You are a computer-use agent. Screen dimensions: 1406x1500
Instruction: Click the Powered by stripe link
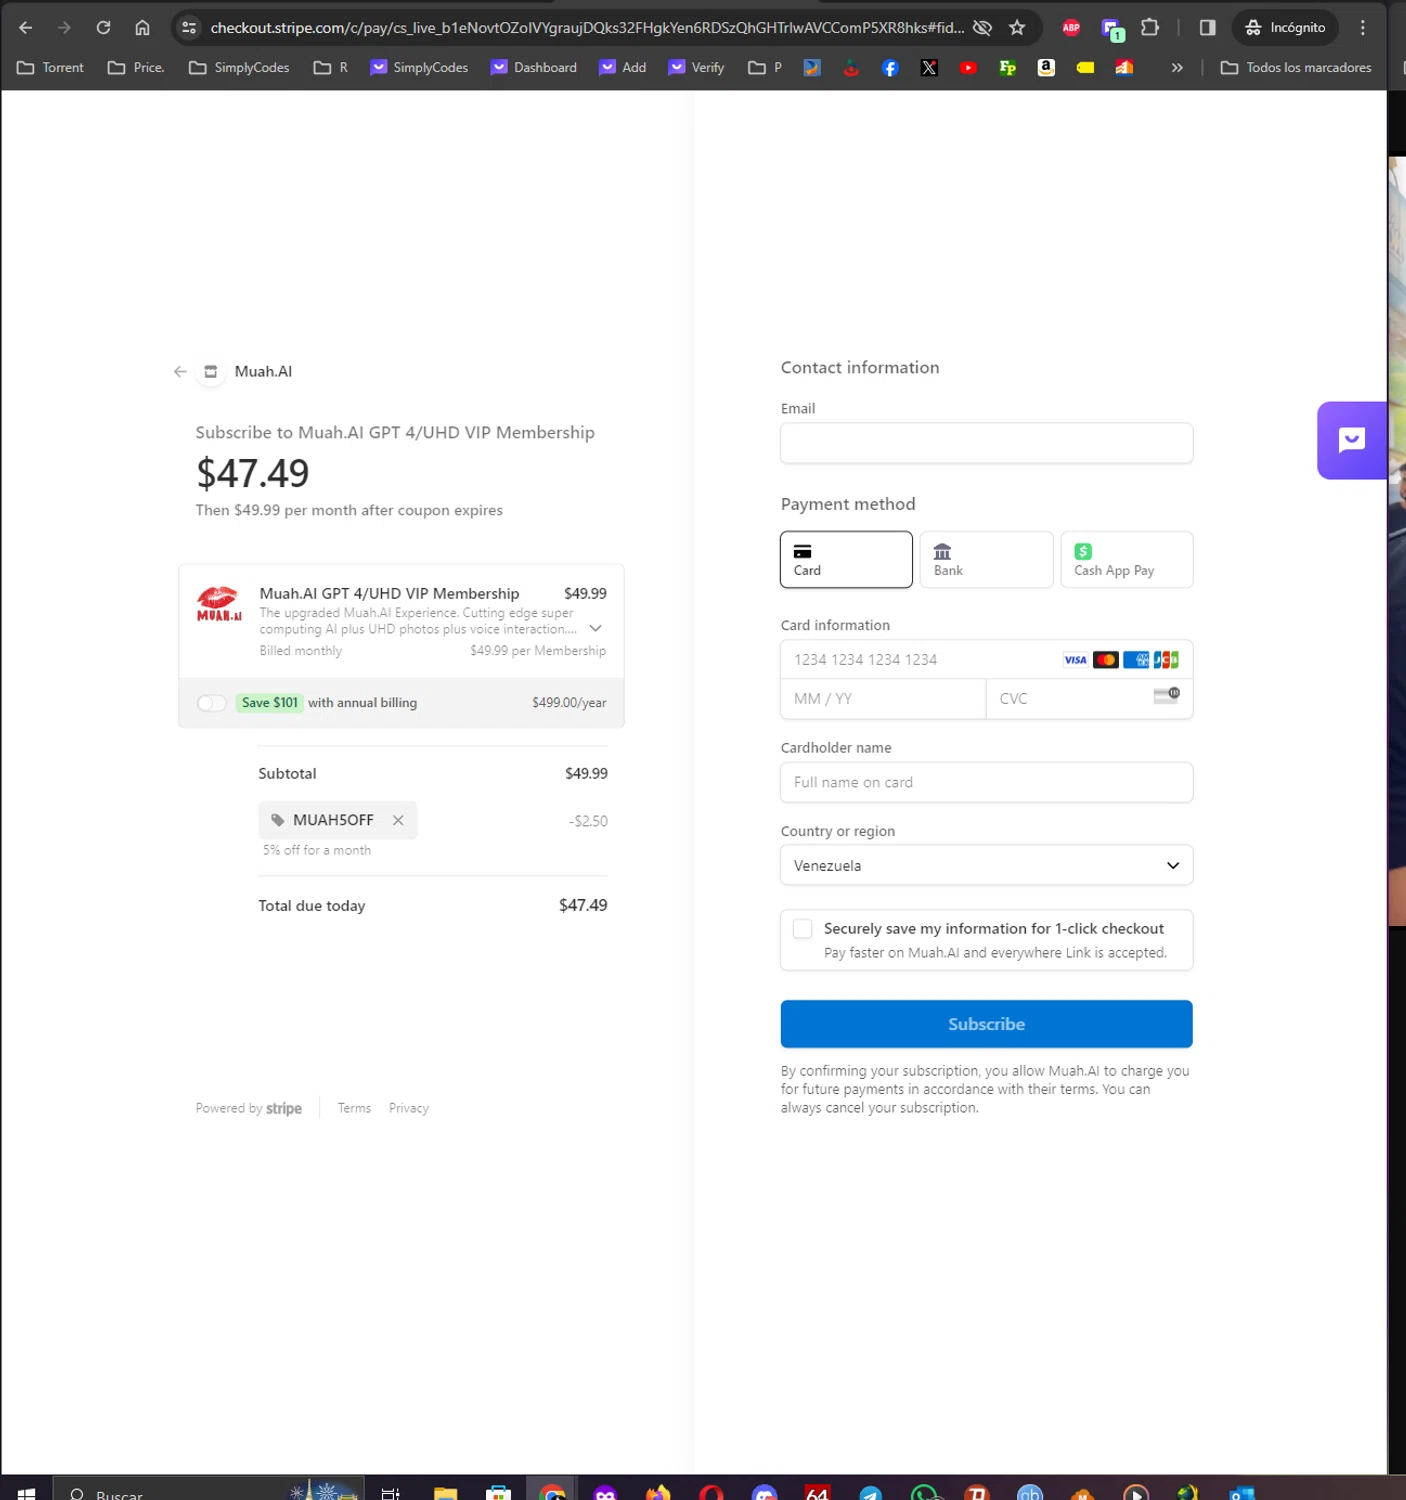click(x=248, y=1108)
